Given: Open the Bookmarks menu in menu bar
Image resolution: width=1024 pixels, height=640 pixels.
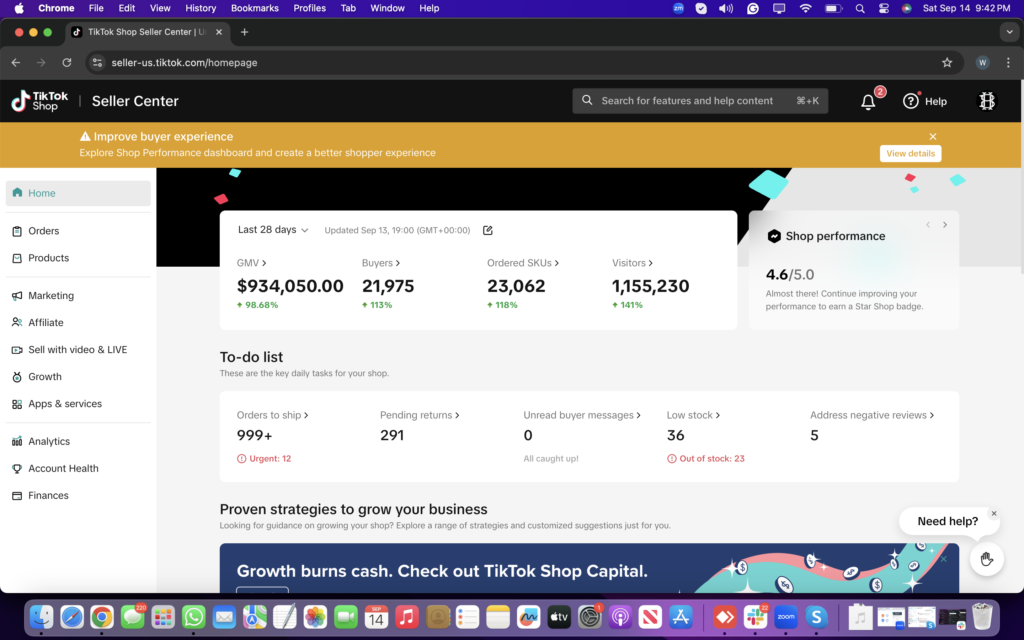Looking at the screenshot, I should pos(255,8).
